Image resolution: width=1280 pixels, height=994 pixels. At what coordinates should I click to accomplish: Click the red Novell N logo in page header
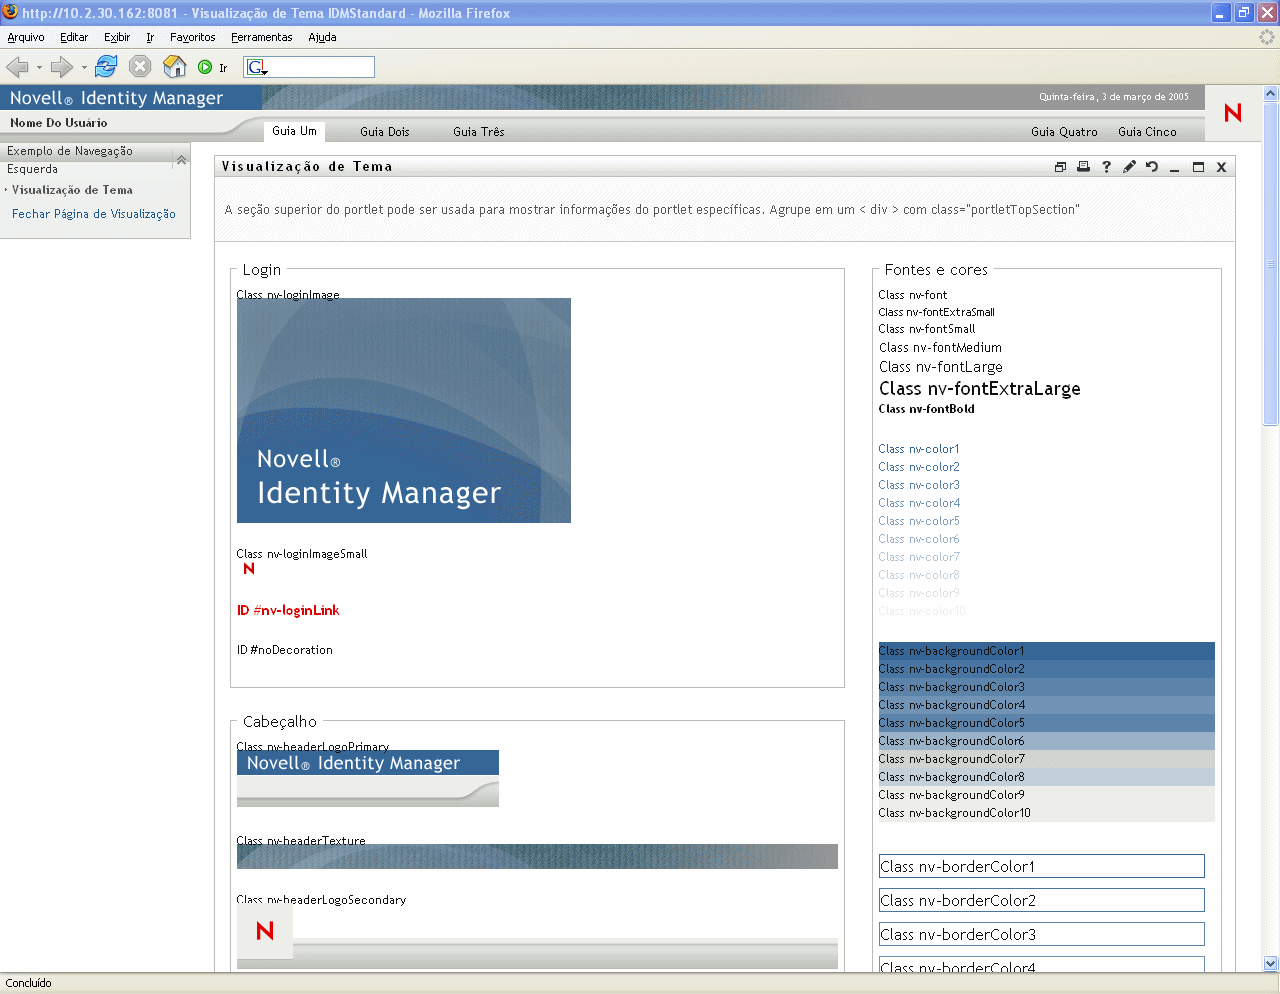point(1233,113)
